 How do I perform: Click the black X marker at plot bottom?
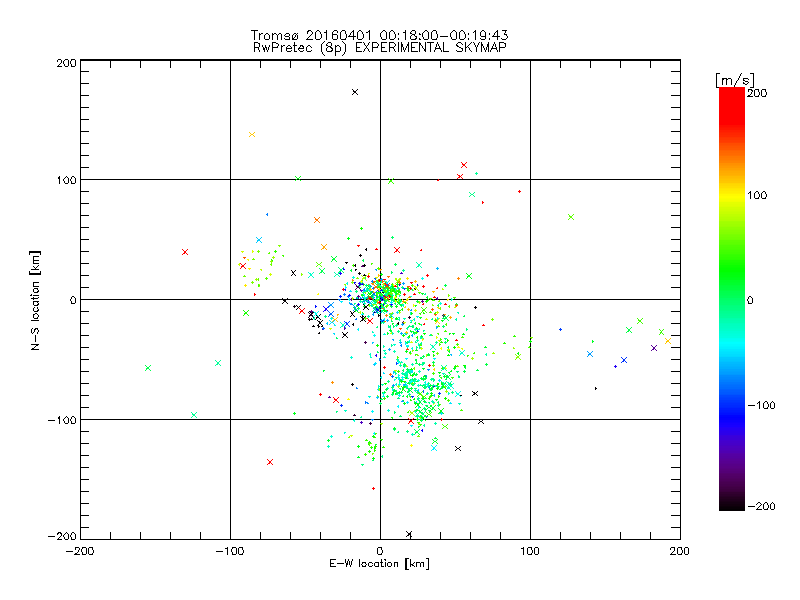(x=409, y=534)
